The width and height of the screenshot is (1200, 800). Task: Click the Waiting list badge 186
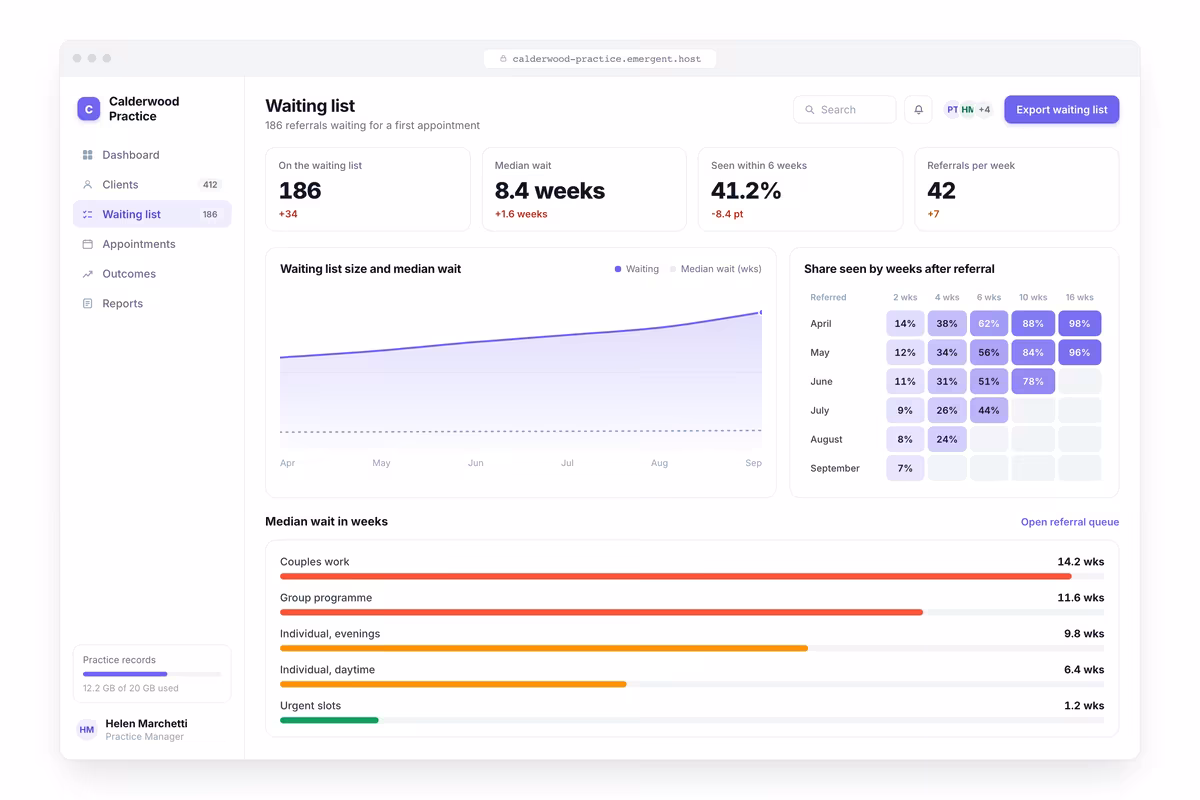point(210,214)
